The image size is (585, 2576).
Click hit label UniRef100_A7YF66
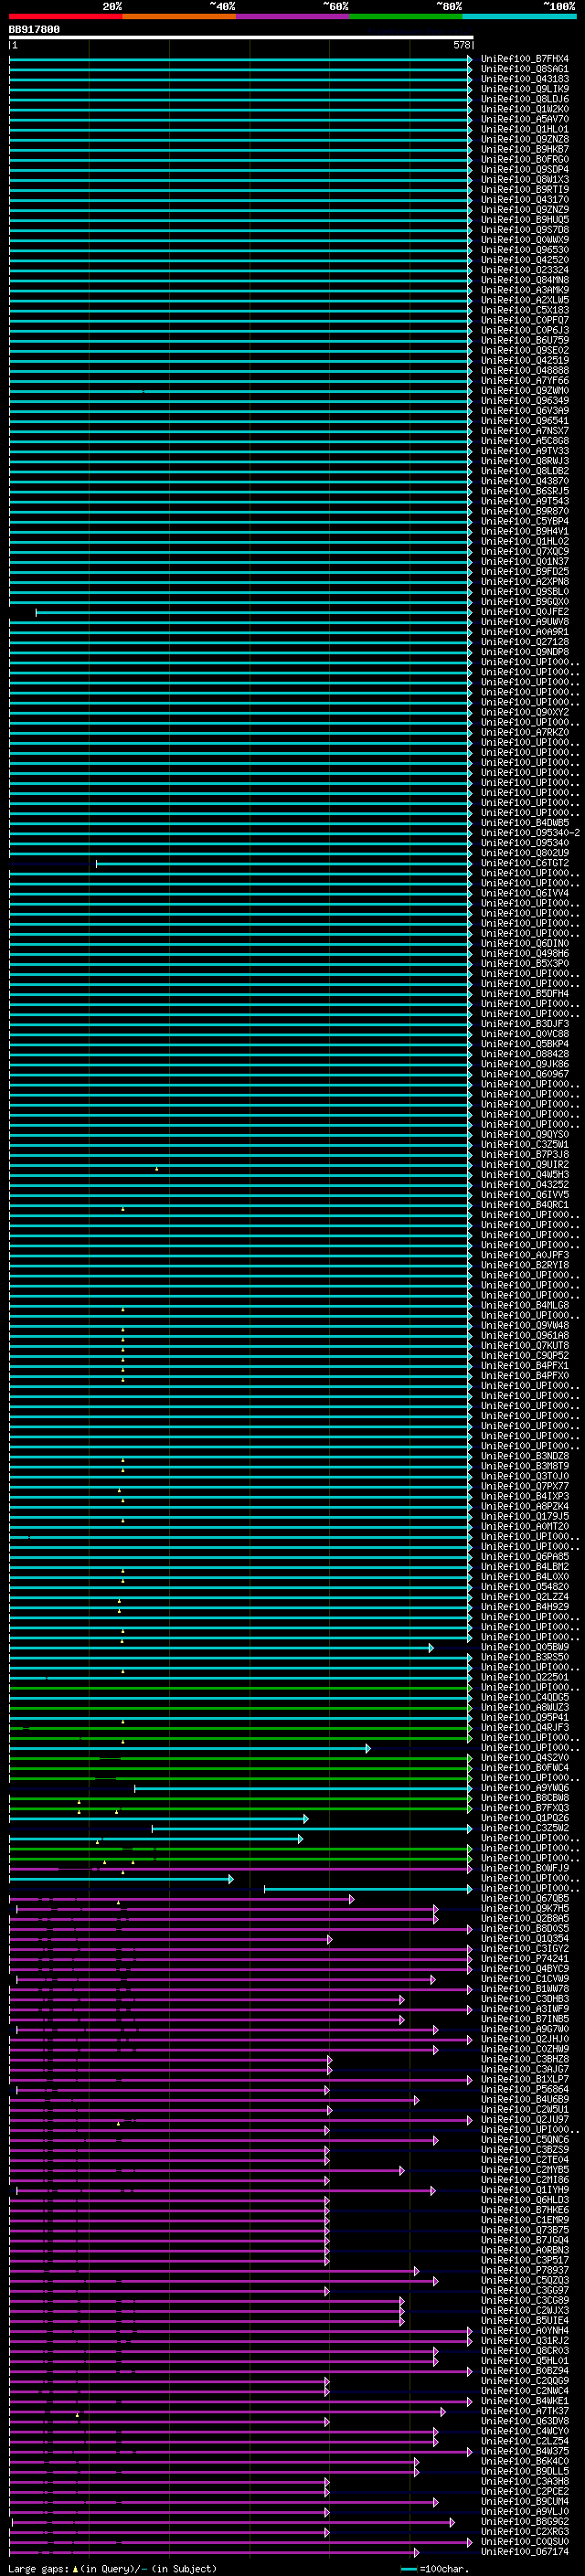[525, 380]
